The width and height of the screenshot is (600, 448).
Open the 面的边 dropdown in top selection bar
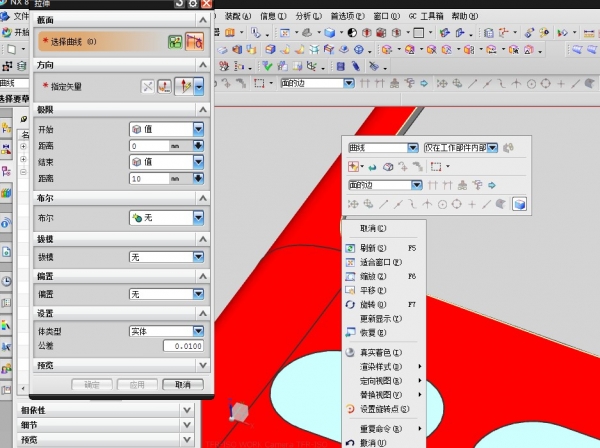(317, 83)
